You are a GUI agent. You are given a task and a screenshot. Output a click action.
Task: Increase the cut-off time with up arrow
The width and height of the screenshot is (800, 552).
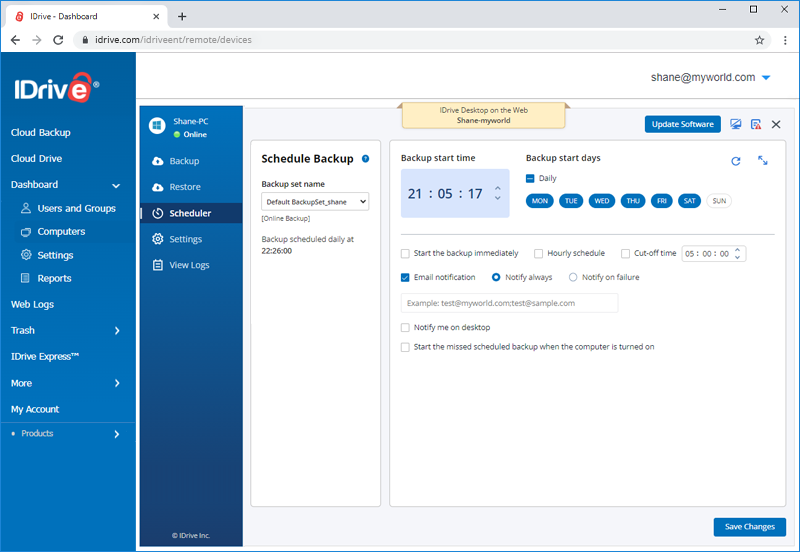click(x=737, y=250)
